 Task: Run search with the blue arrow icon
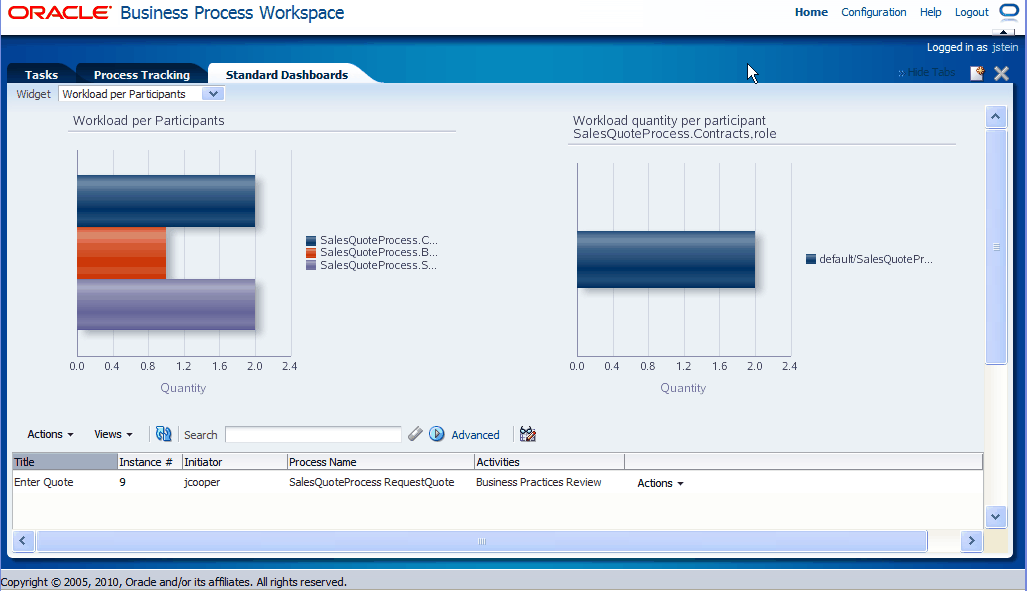click(x=437, y=434)
